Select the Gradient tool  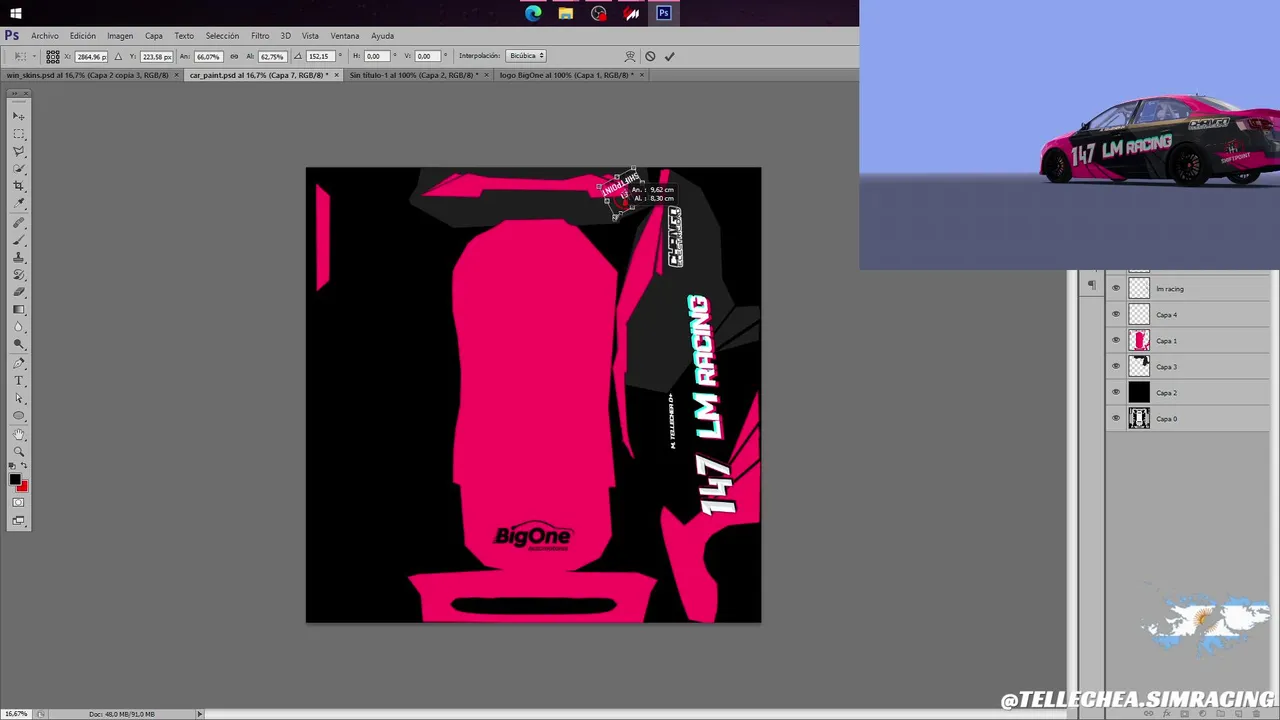(19, 310)
